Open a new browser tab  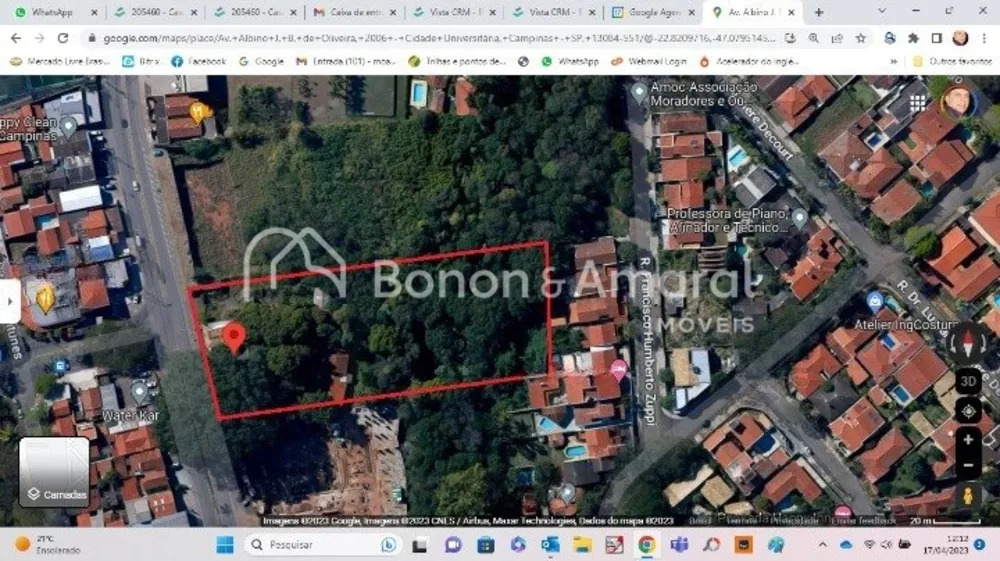pyautogui.click(x=819, y=12)
